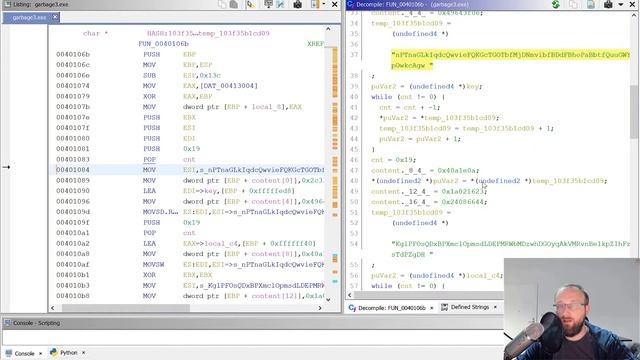Image resolution: width=640 pixels, height=360 pixels.
Task: Take a snapshot of the Decompile view
Action: click(x=608, y=4)
